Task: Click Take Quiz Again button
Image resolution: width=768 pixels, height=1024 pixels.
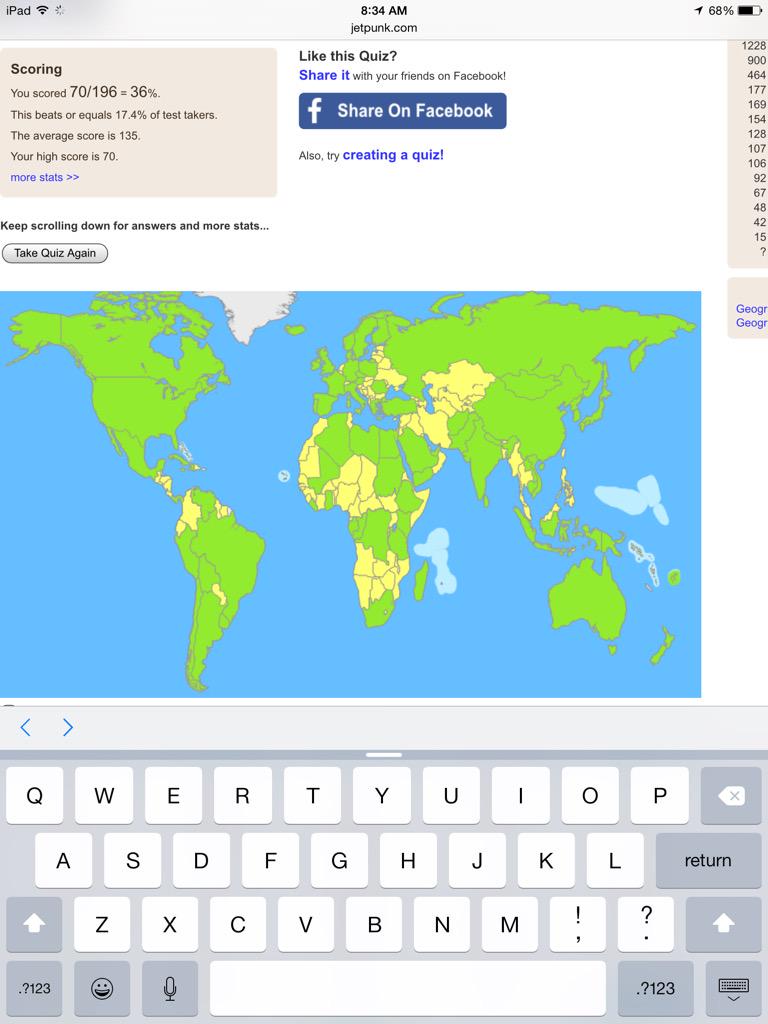Action: point(55,253)
